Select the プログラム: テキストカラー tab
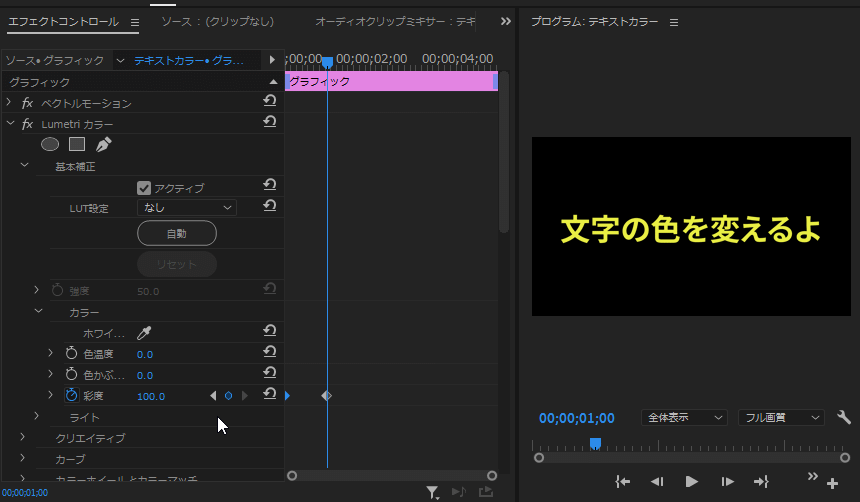The width and height of the screenshot is (860, 502). [x=595, y=21]
